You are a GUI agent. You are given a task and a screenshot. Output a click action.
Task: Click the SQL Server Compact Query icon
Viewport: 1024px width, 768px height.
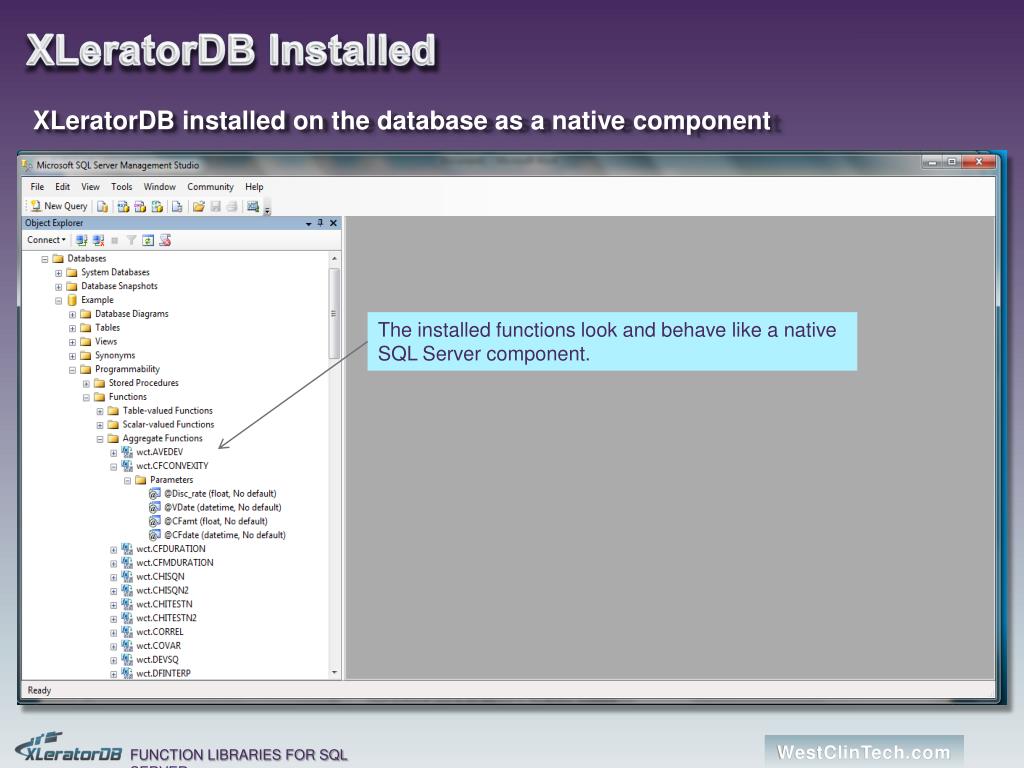pyautogui.click(x=177, y=206)
